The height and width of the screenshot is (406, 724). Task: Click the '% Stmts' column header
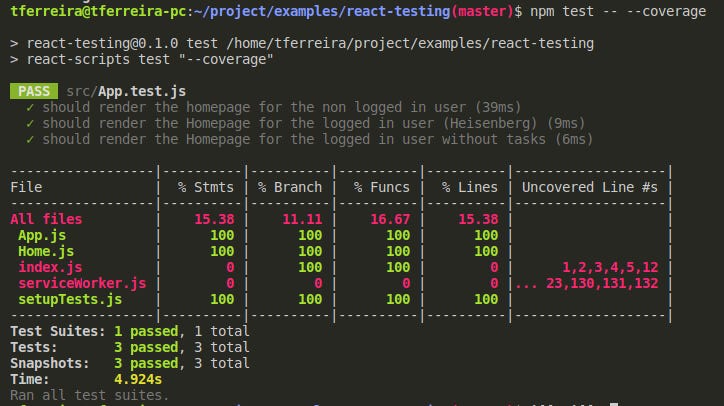(205, 187)
